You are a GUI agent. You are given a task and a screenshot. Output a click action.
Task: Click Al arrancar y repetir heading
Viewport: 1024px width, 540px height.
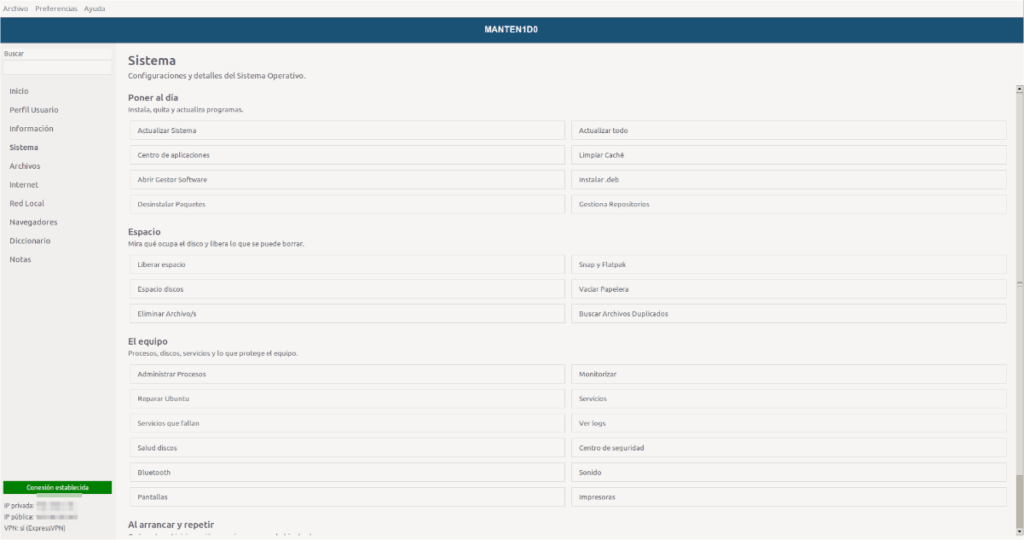pos(171,524)
